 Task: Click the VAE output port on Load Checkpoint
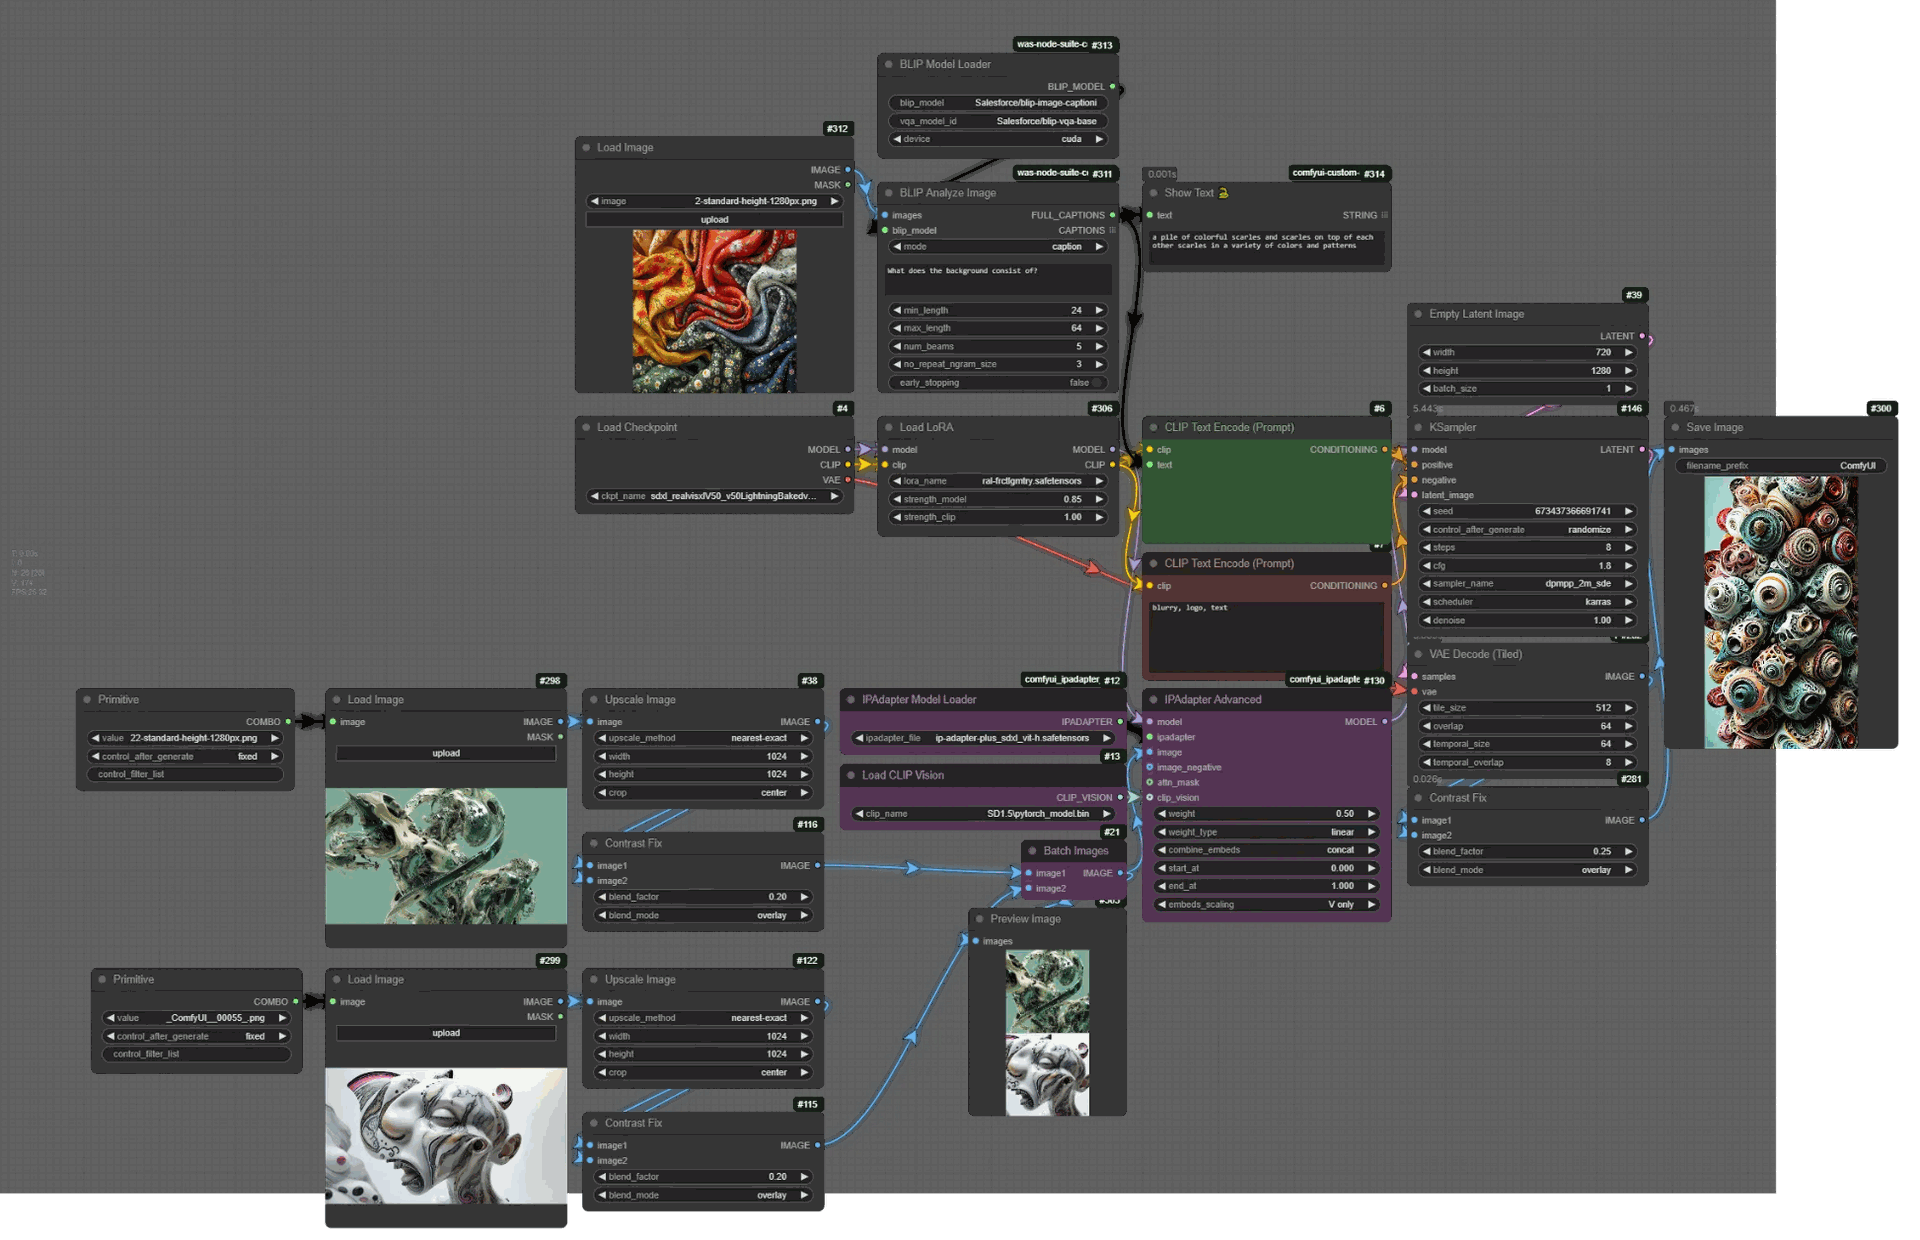click(x=848, y=480)
